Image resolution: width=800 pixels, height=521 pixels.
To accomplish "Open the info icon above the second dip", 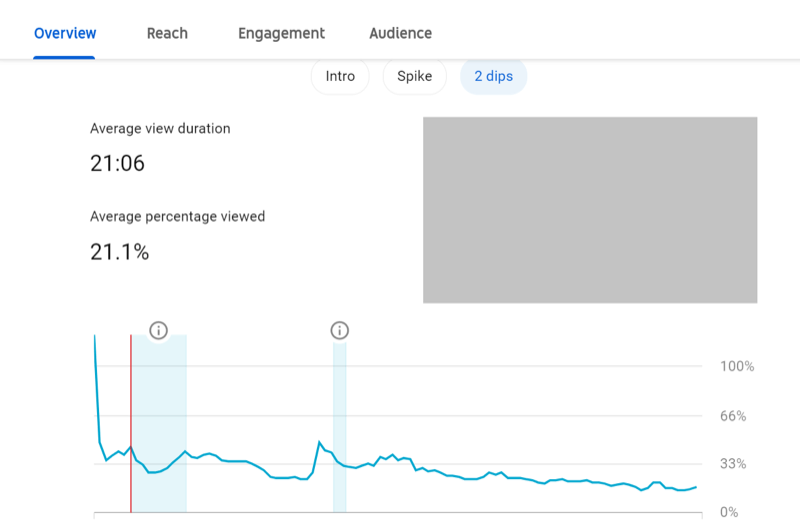I will [339, 330].
